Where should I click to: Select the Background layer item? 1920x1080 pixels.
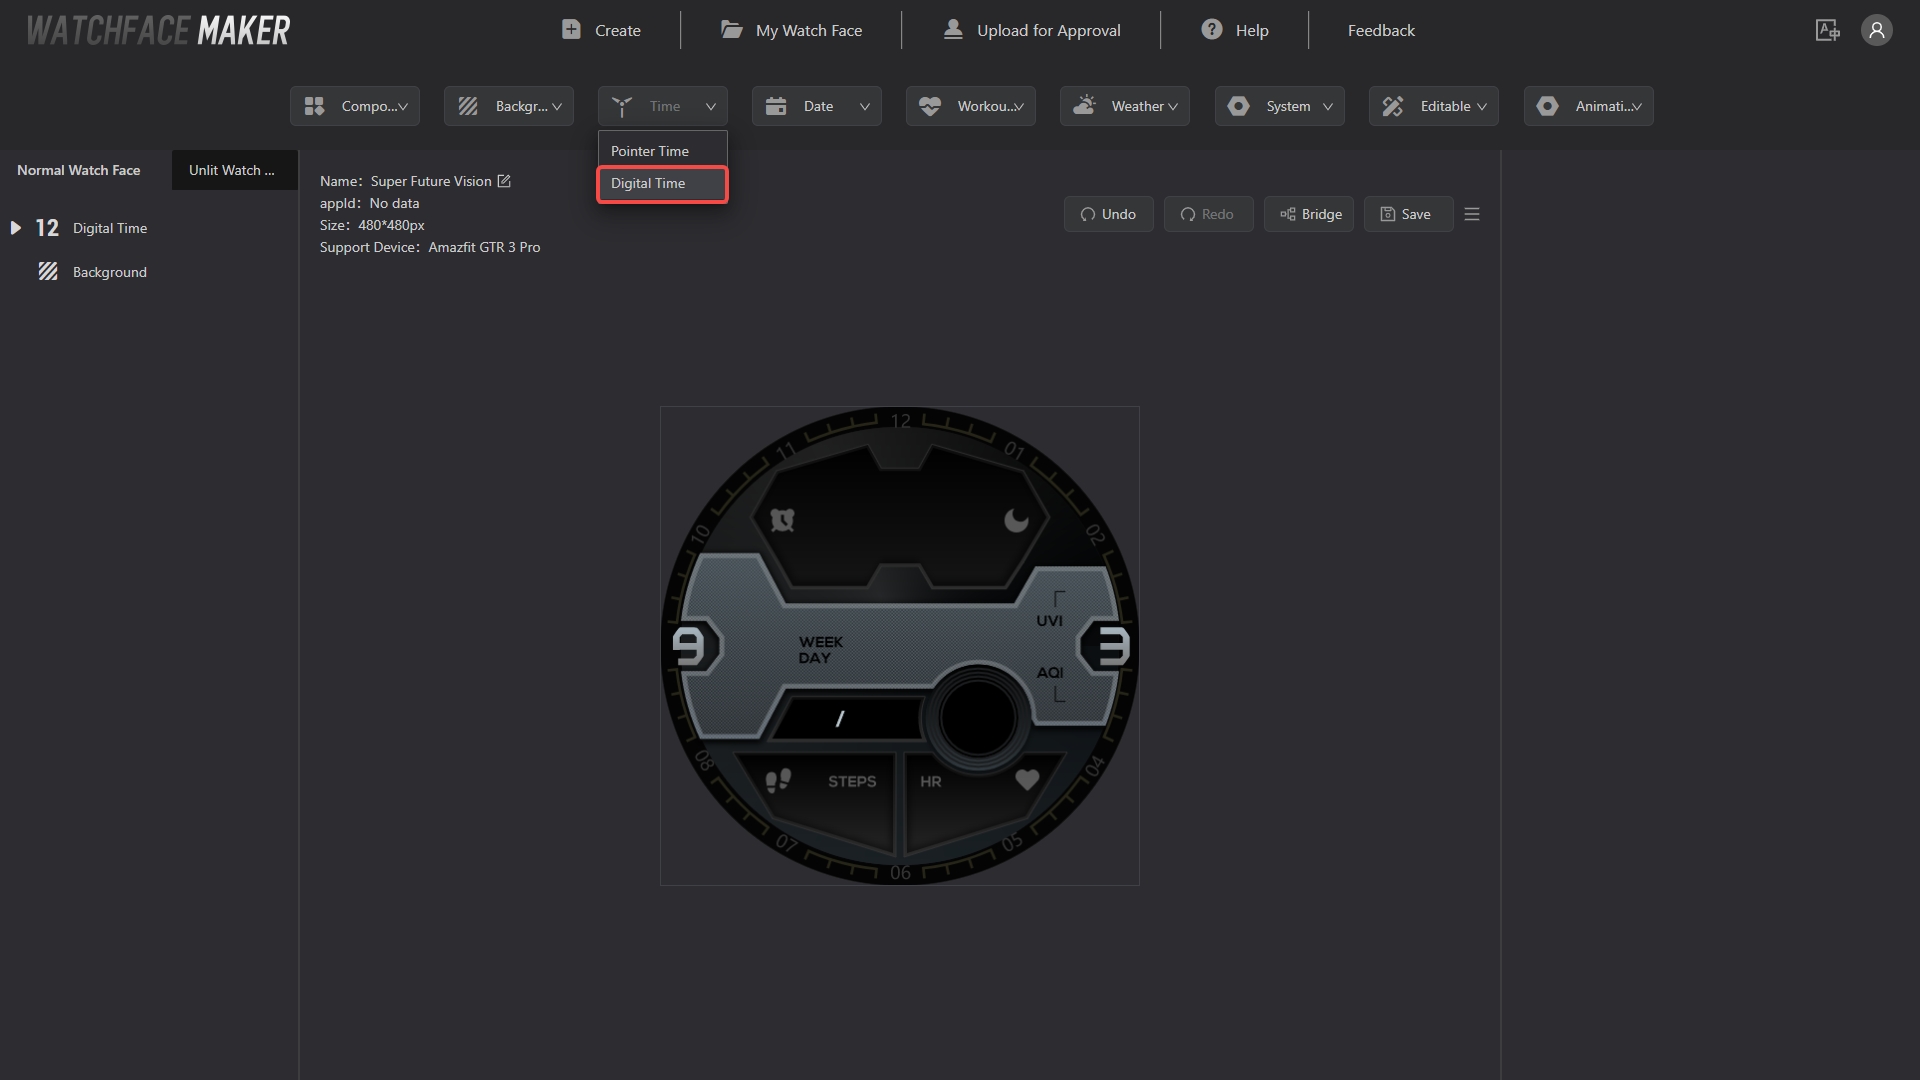[x=109, y=272]
